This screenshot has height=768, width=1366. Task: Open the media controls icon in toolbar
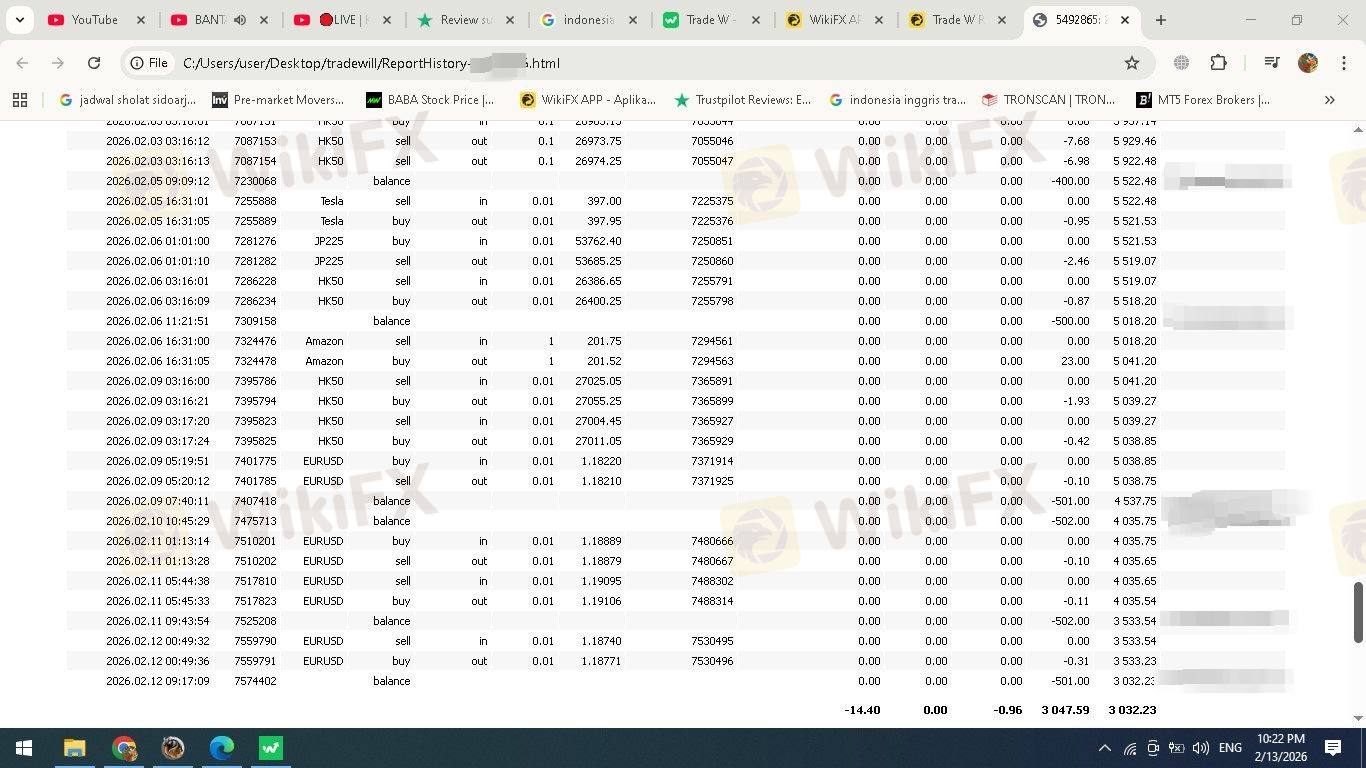(1271, 63)
